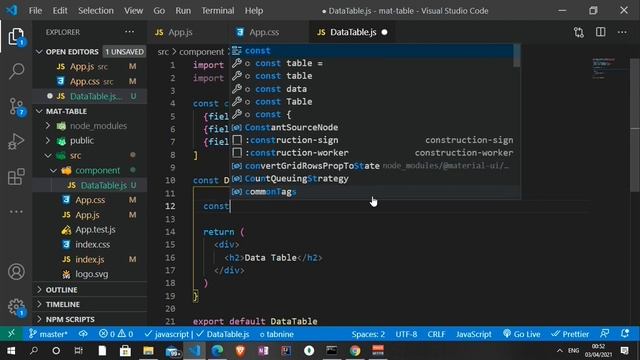Open the Selection menu
The width and height of the screenshot is (640, 360).
(x=96, y=11)
